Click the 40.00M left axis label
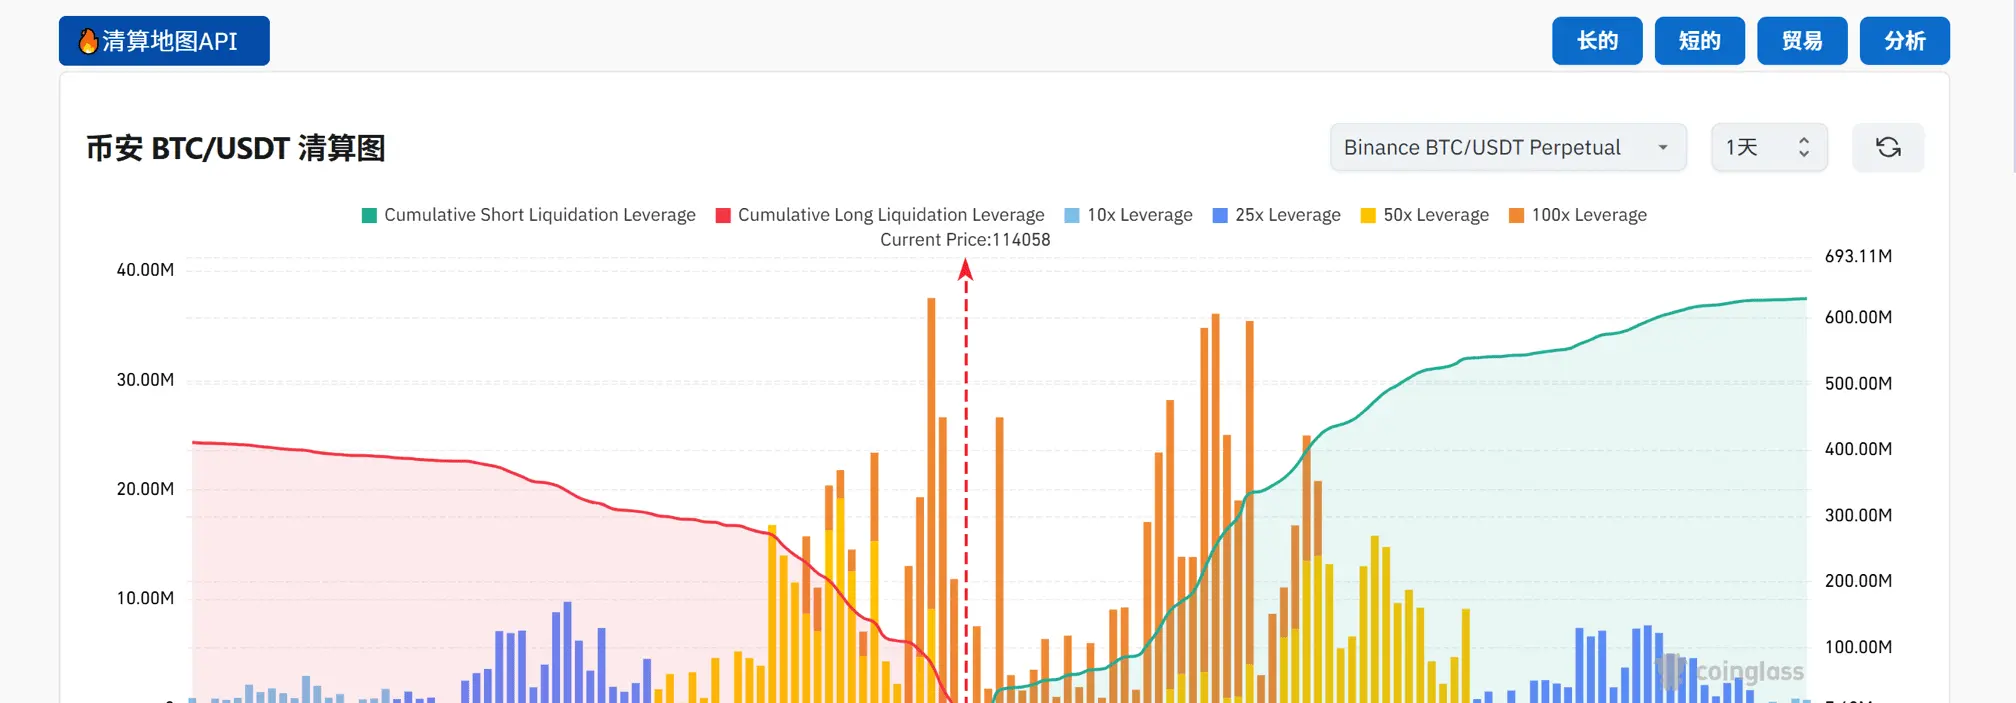 pos(145,270)
